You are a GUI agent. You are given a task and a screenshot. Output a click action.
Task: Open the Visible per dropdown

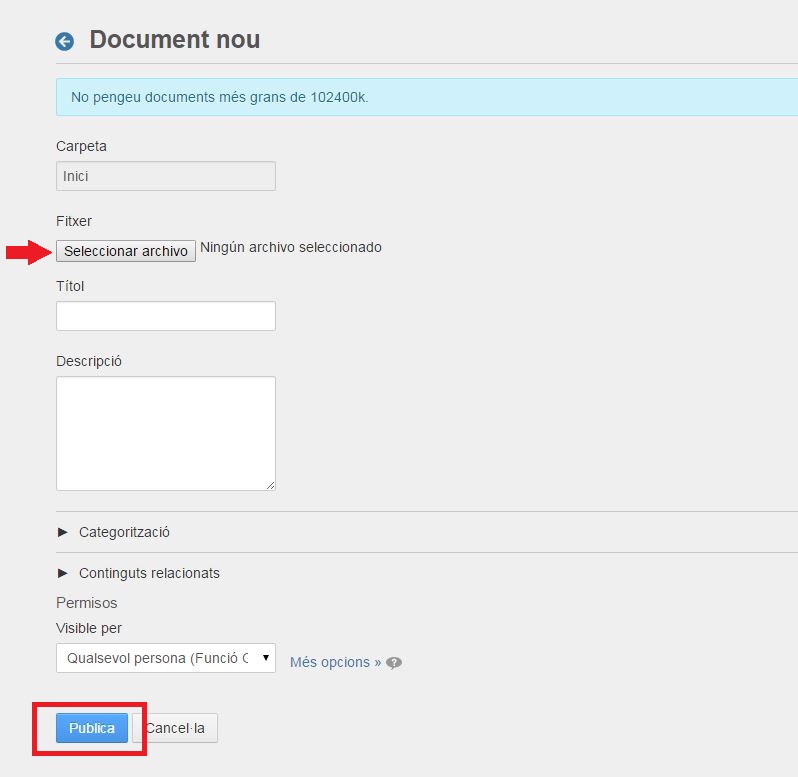point(166,658)
